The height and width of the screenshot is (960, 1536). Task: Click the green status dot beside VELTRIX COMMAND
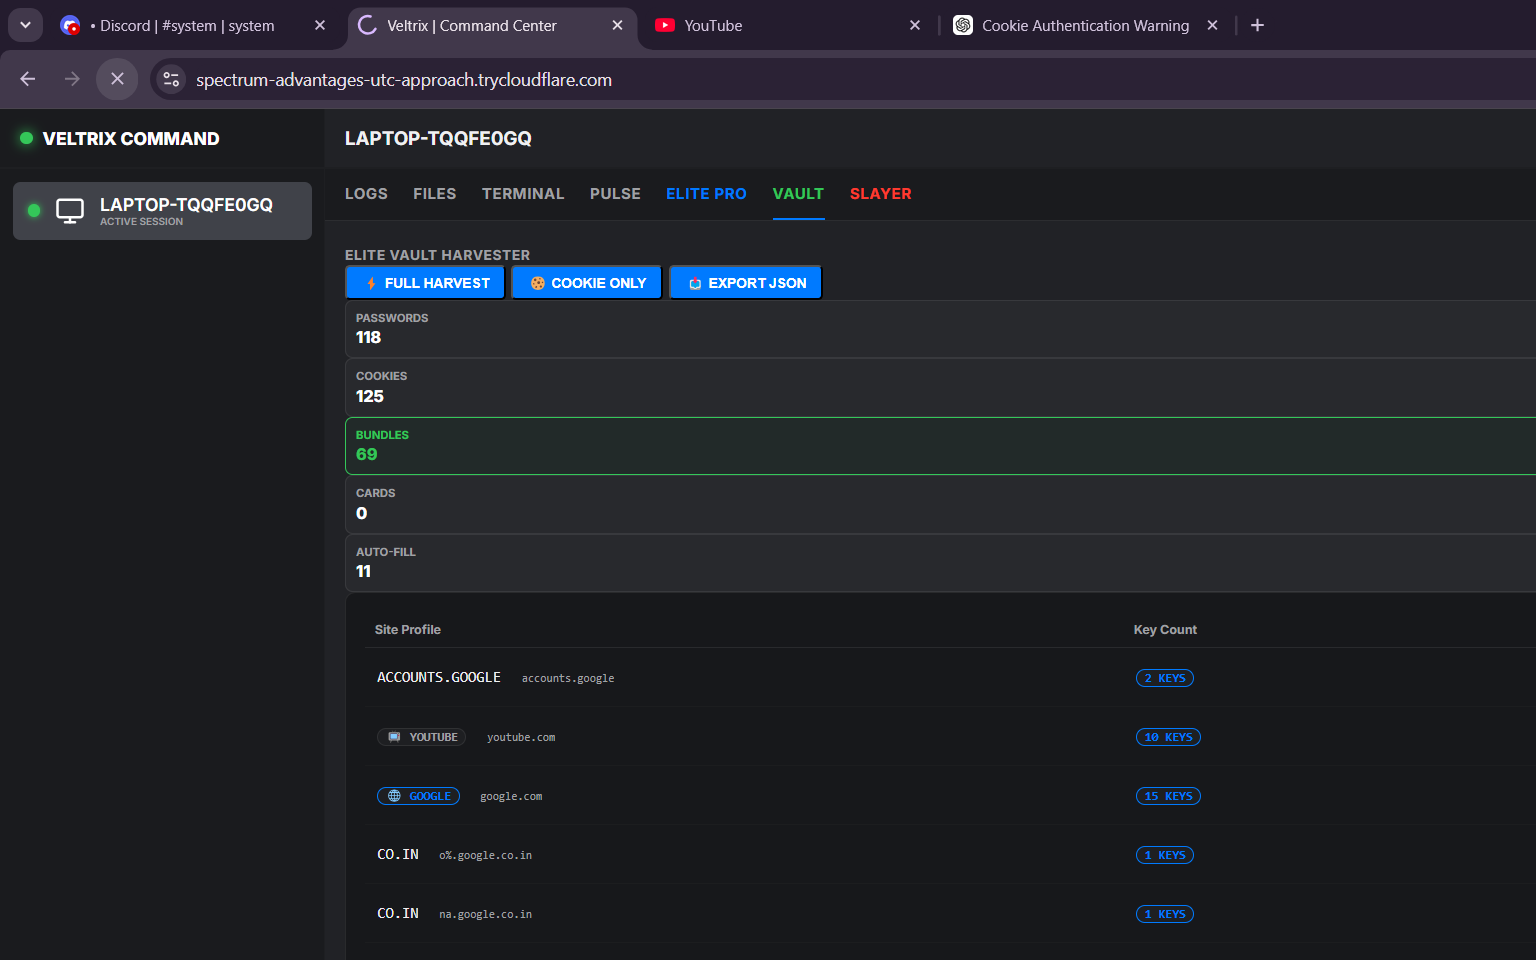point(26,138)
